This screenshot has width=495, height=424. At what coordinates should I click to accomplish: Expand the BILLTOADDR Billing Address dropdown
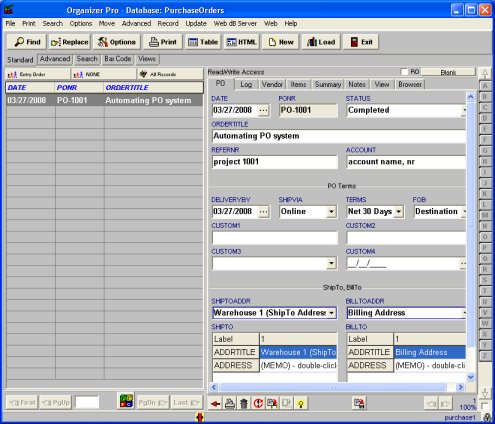[x=464, y=313]
